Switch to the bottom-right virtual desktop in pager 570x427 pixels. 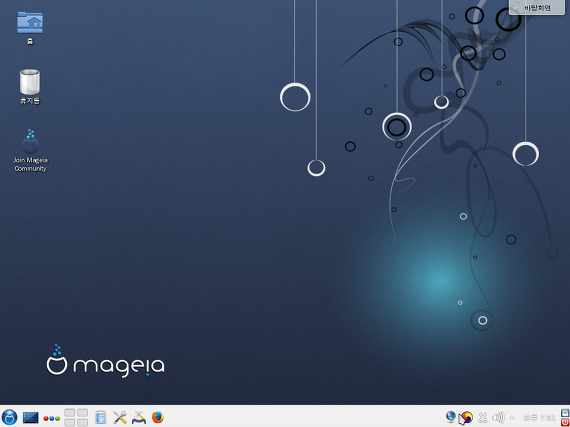83,422
